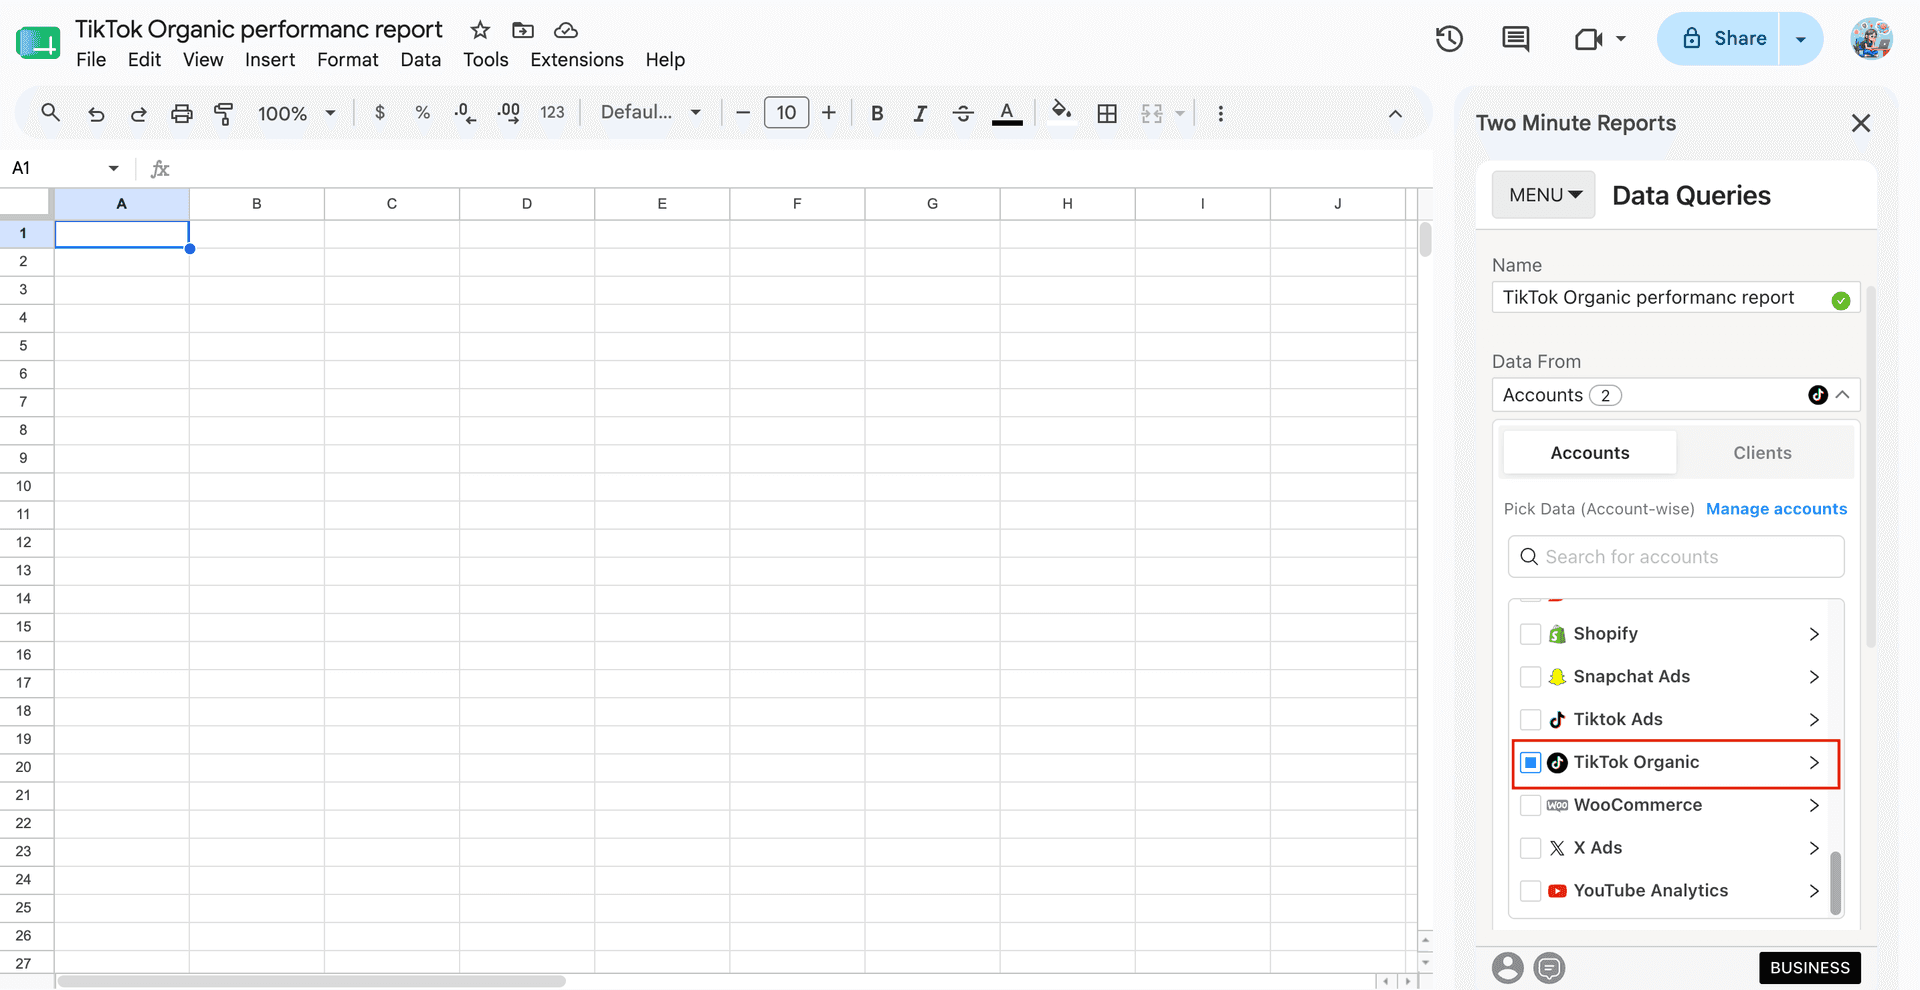Viewport: 1920px width, 990px height.
Task: Decrease decimal places
Action: coord(465,113)
